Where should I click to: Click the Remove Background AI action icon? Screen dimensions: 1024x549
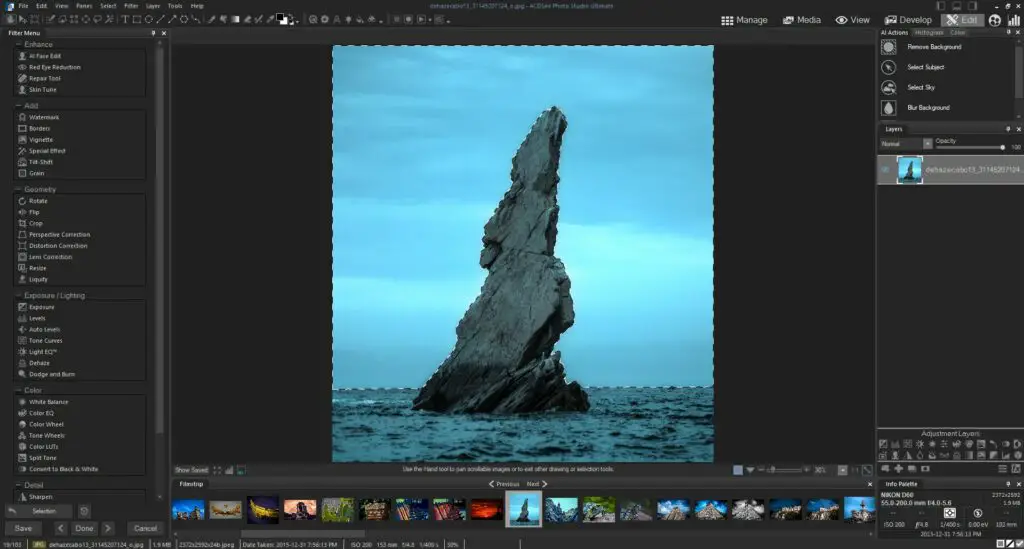(888, 47)
